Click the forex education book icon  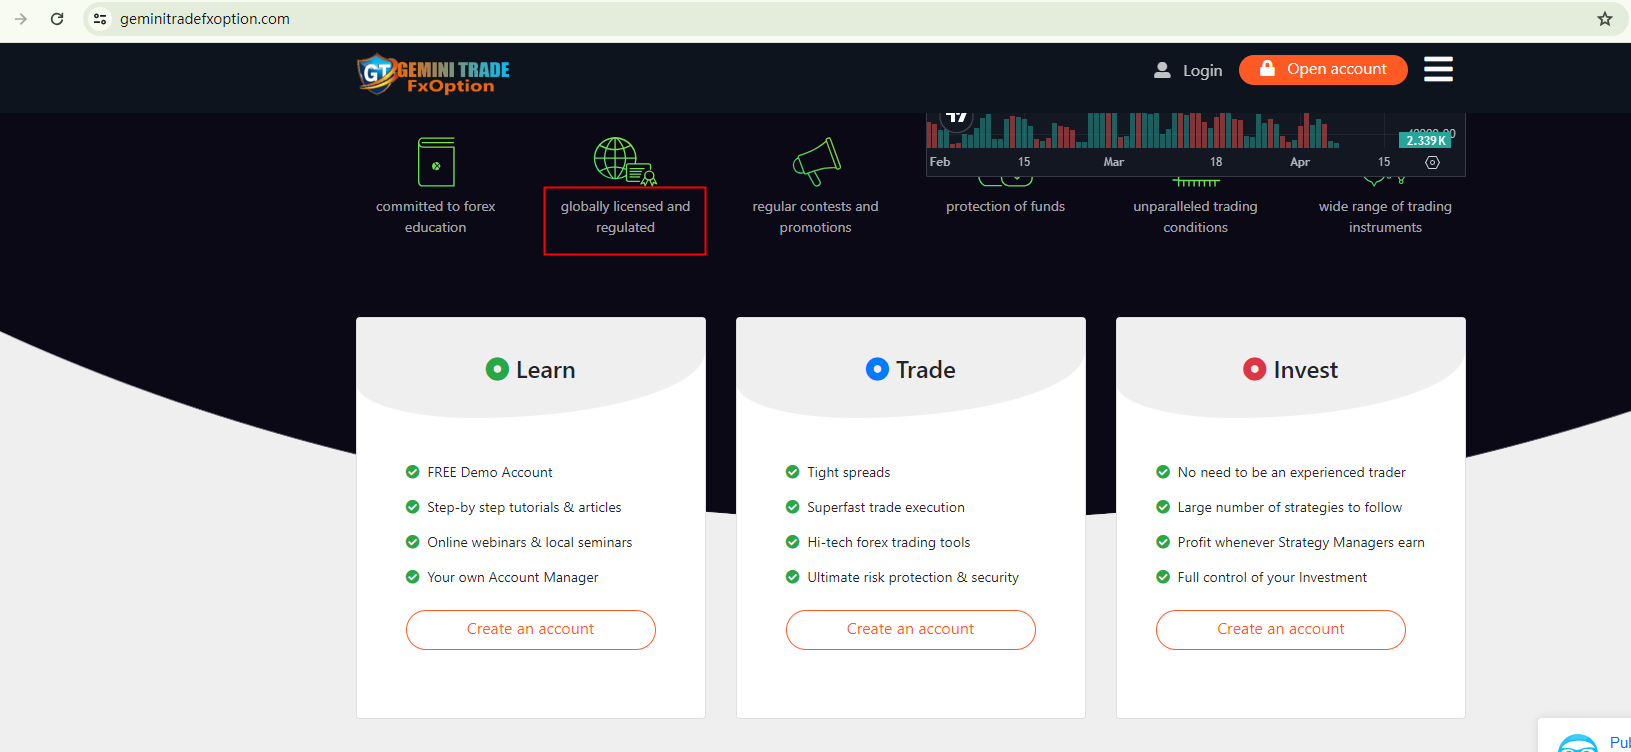(436, 162)
